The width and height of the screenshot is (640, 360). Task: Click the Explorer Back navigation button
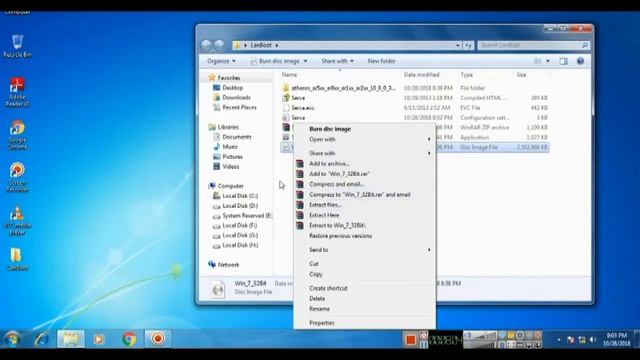point(207,45)
